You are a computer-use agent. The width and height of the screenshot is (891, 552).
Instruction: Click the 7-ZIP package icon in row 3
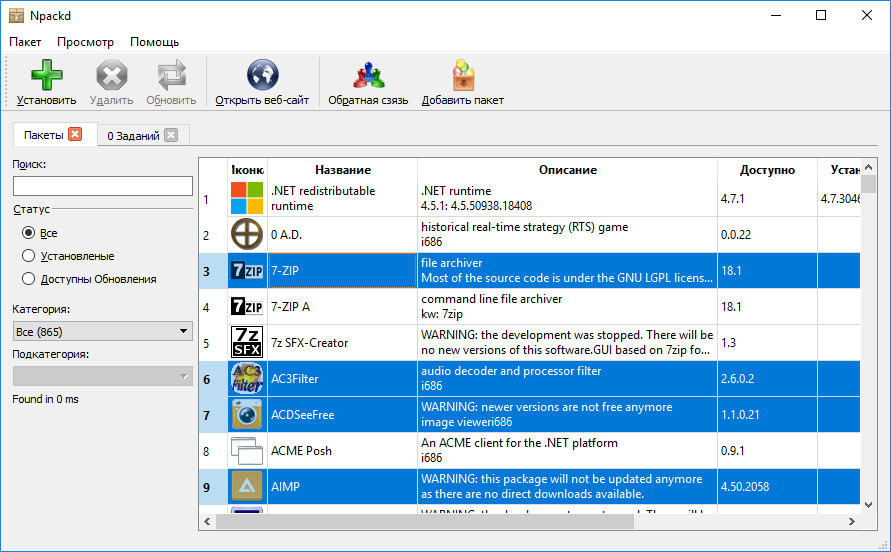coord(247,271)
